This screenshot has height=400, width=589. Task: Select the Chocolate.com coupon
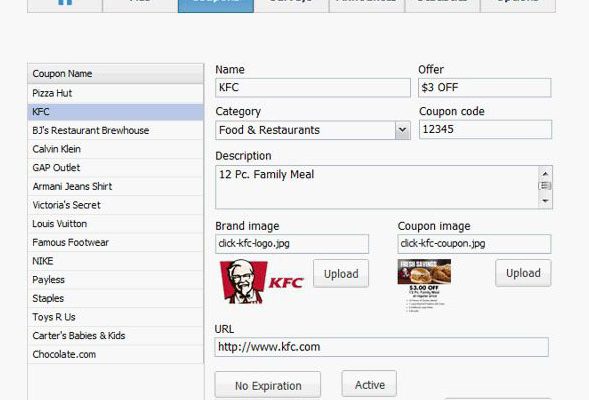point(115,354)
